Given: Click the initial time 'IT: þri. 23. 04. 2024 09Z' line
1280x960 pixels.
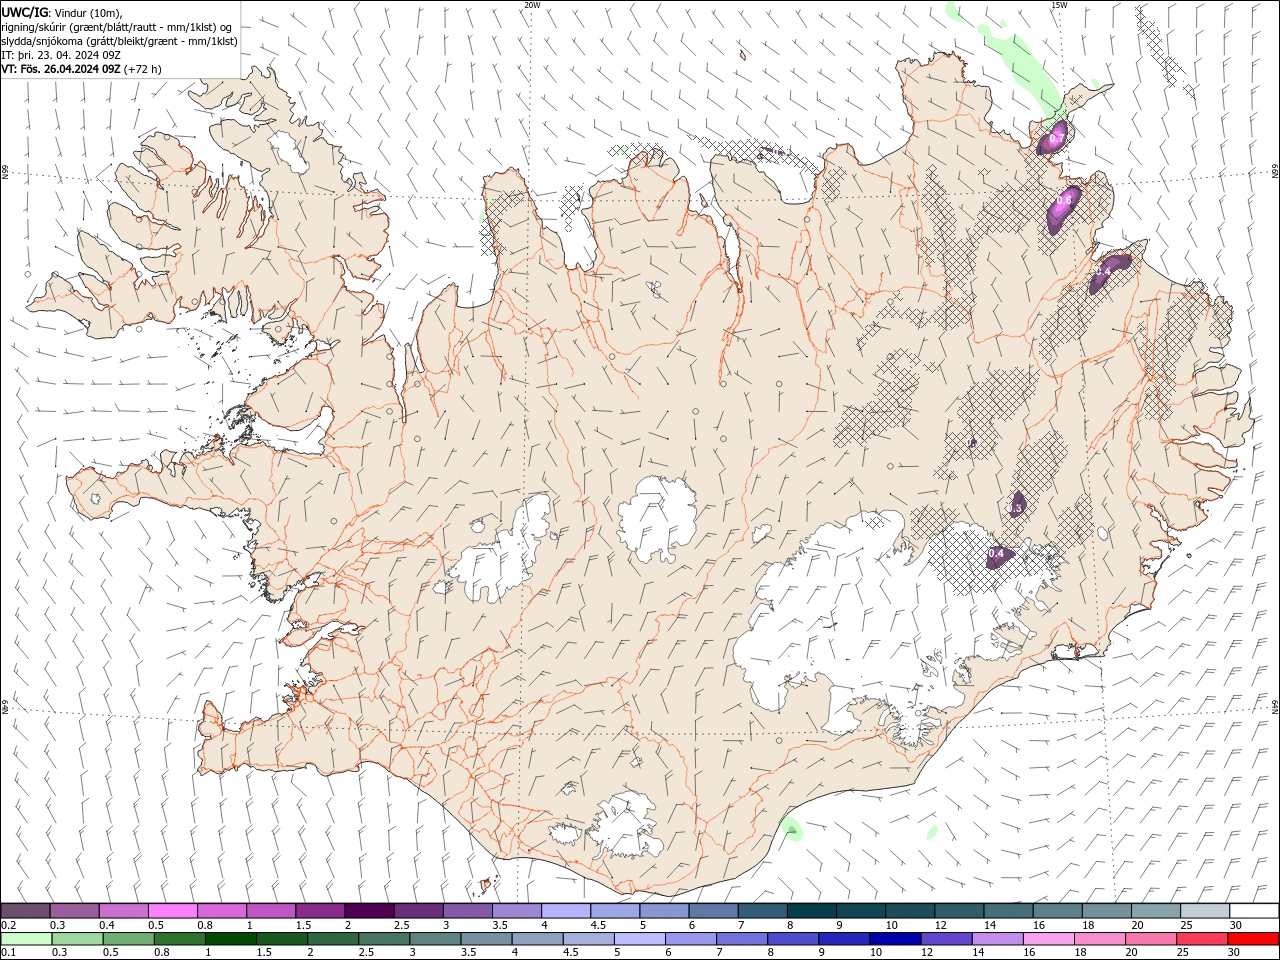Looking at the screenshot, I should tap(61, 55).
